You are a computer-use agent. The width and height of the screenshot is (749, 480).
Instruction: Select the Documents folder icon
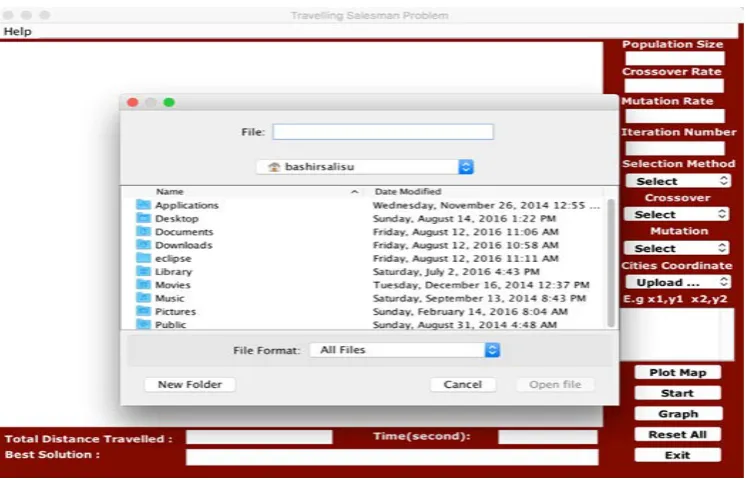pyautogui.click(x=143, y=232)
